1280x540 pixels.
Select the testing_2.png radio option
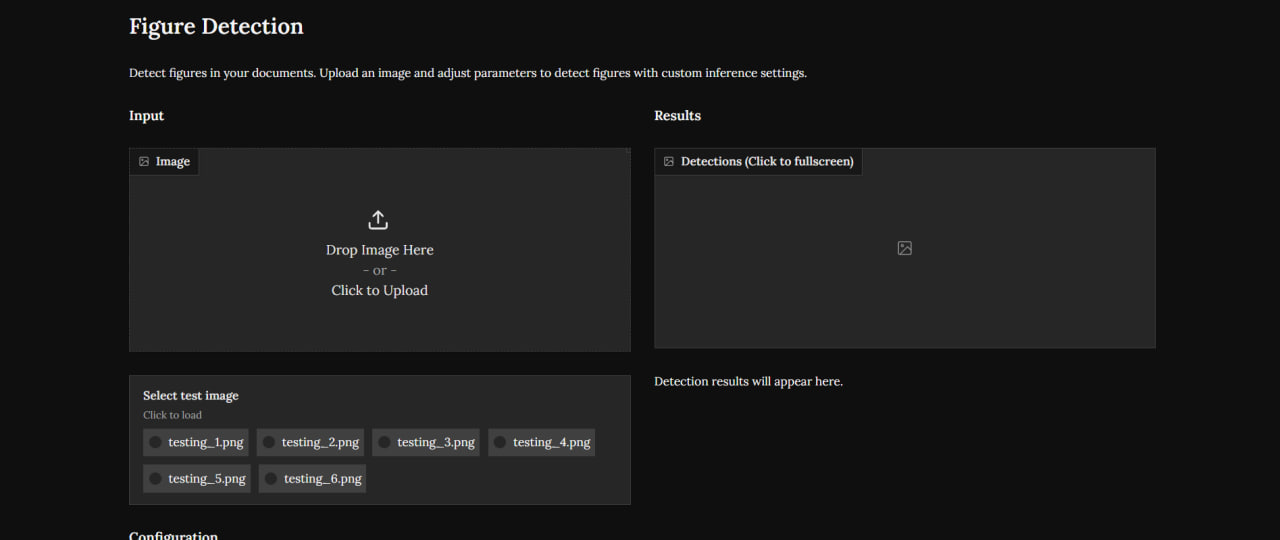[x=310, y=442]
